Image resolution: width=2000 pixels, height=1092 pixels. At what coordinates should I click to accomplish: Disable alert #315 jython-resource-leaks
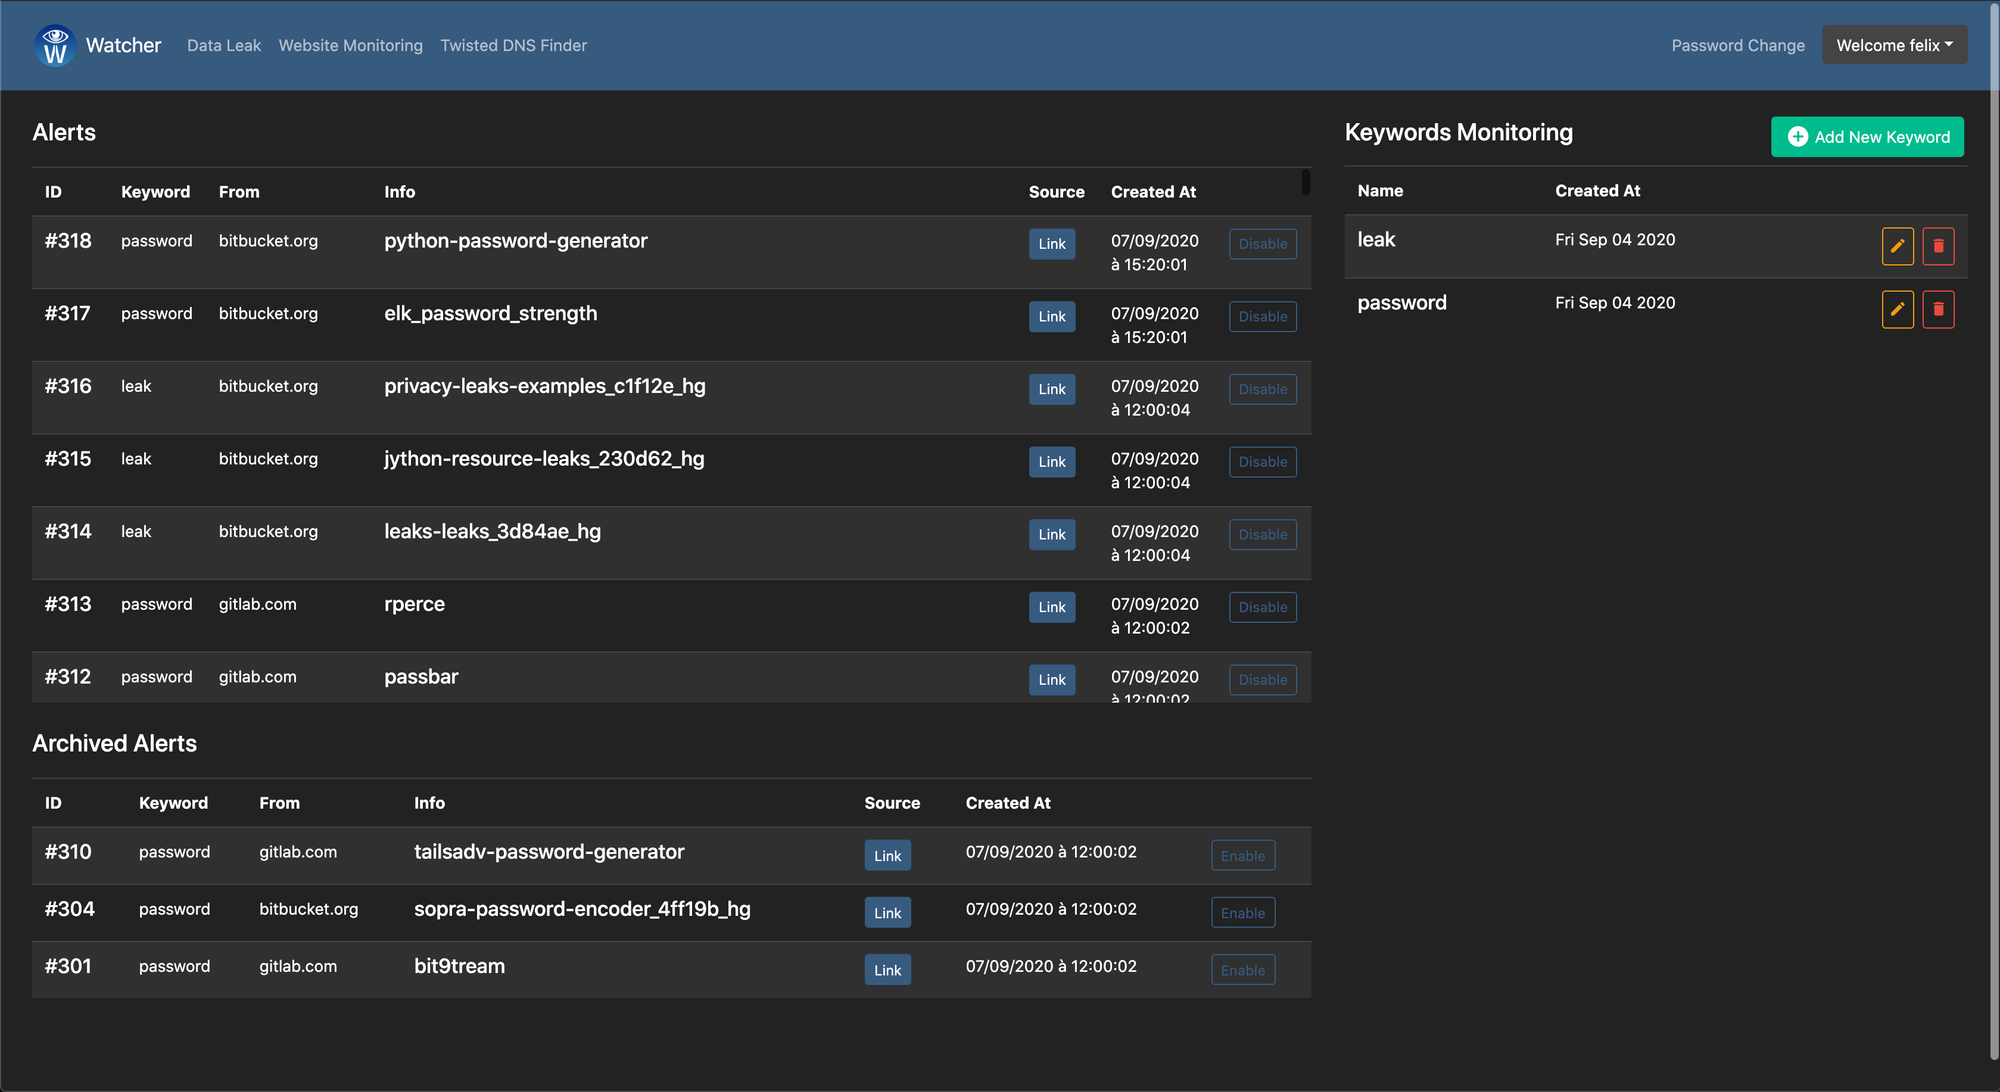1262,462
